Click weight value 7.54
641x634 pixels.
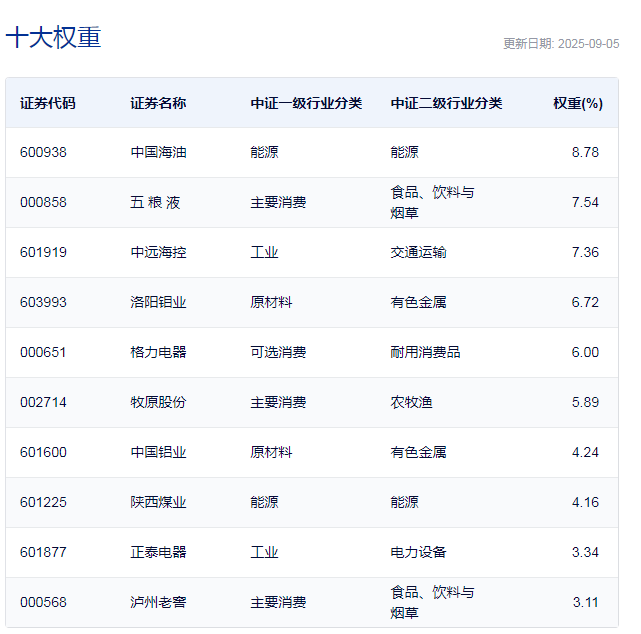point(585,202)
